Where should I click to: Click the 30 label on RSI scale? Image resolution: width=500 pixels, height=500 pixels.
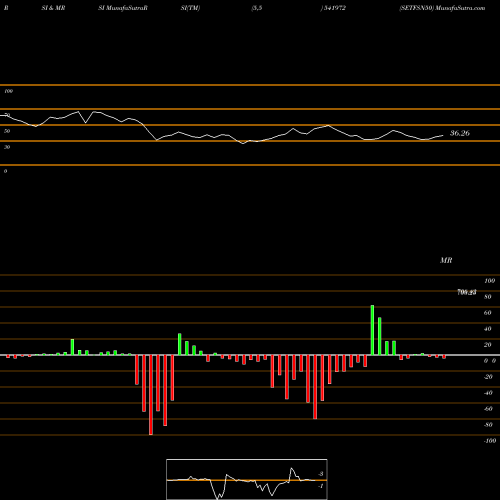click(7, 147)
